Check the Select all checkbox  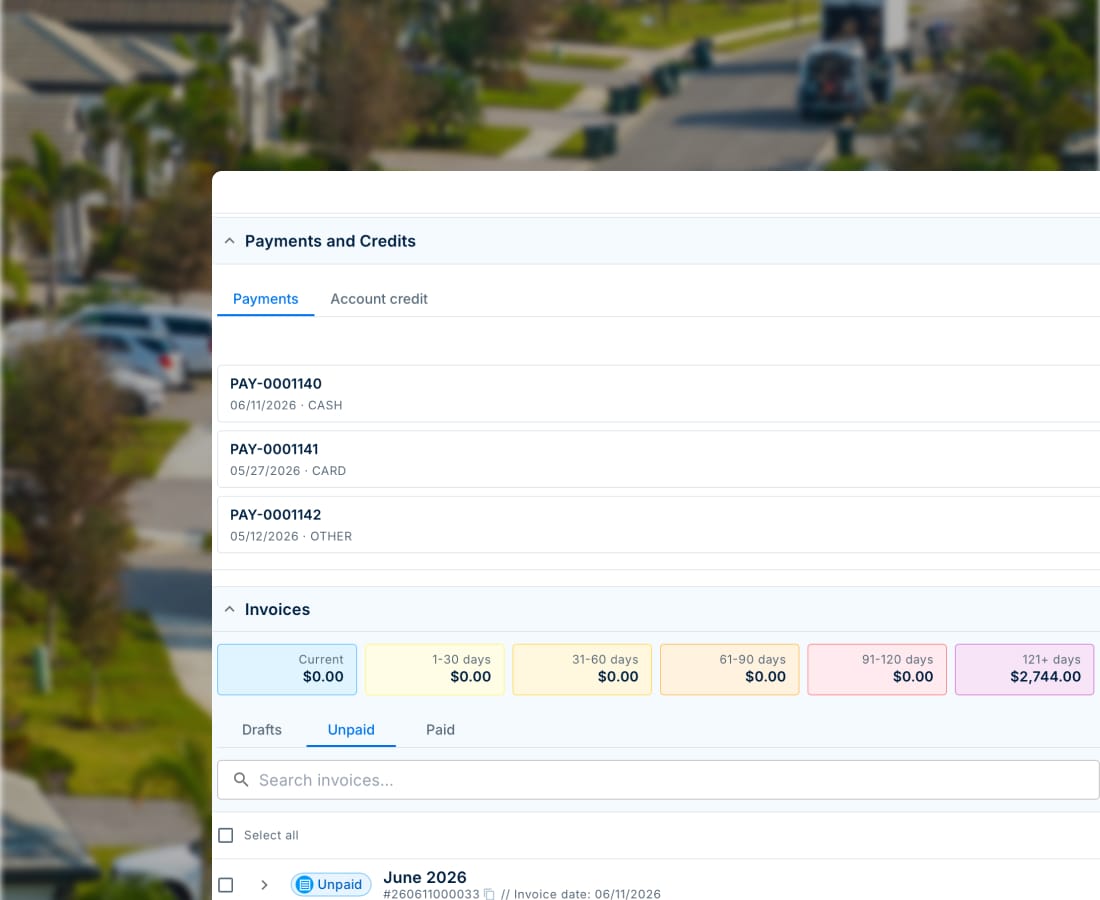pyautogui.click(x=226, y=835)
